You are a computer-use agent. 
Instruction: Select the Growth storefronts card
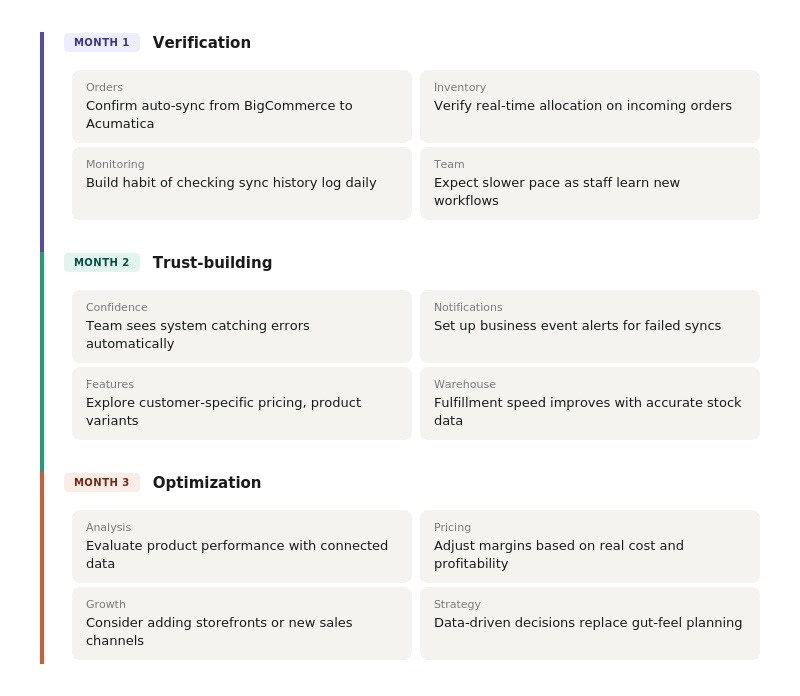coord(242,623)
